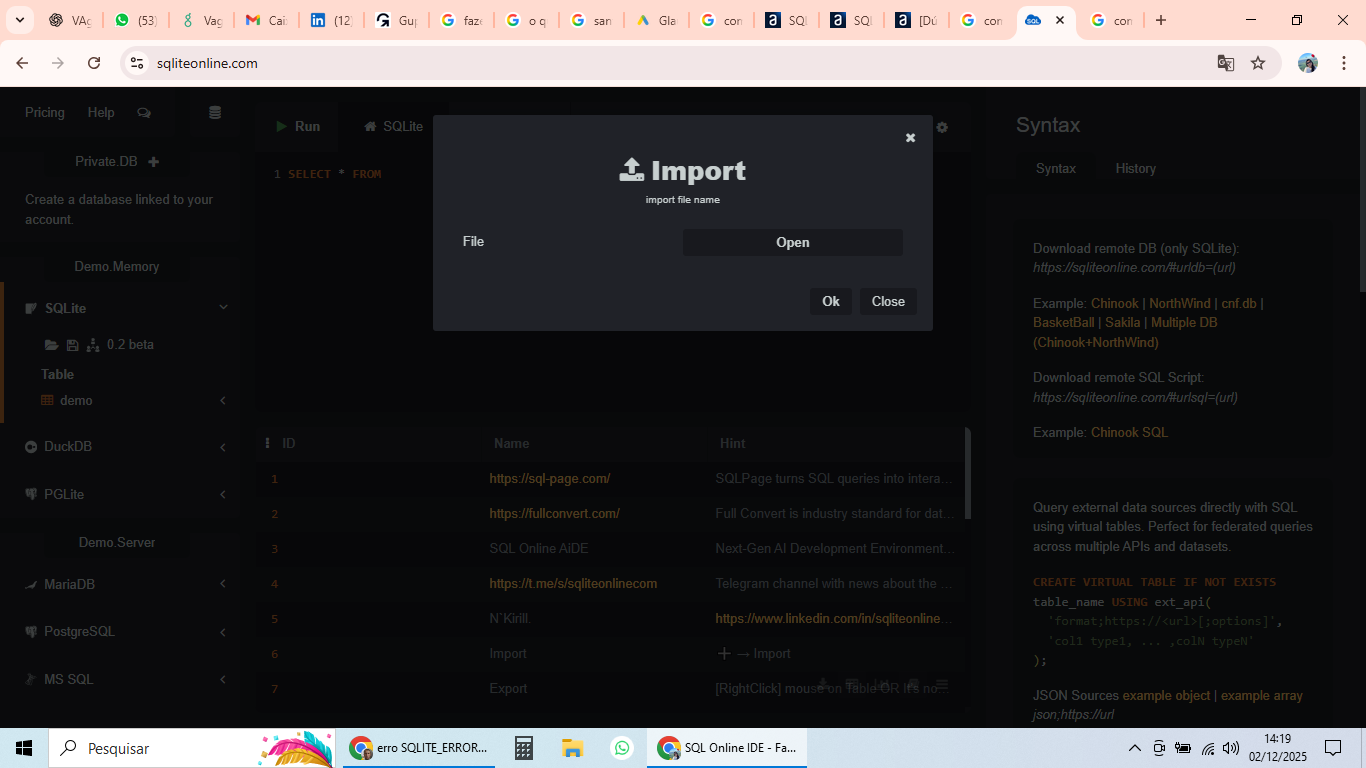Viewport: 1366px width, 768px height.
Task: Switch to the Syntax tab
Action: pyautogui.click(x=1056, y=169)
